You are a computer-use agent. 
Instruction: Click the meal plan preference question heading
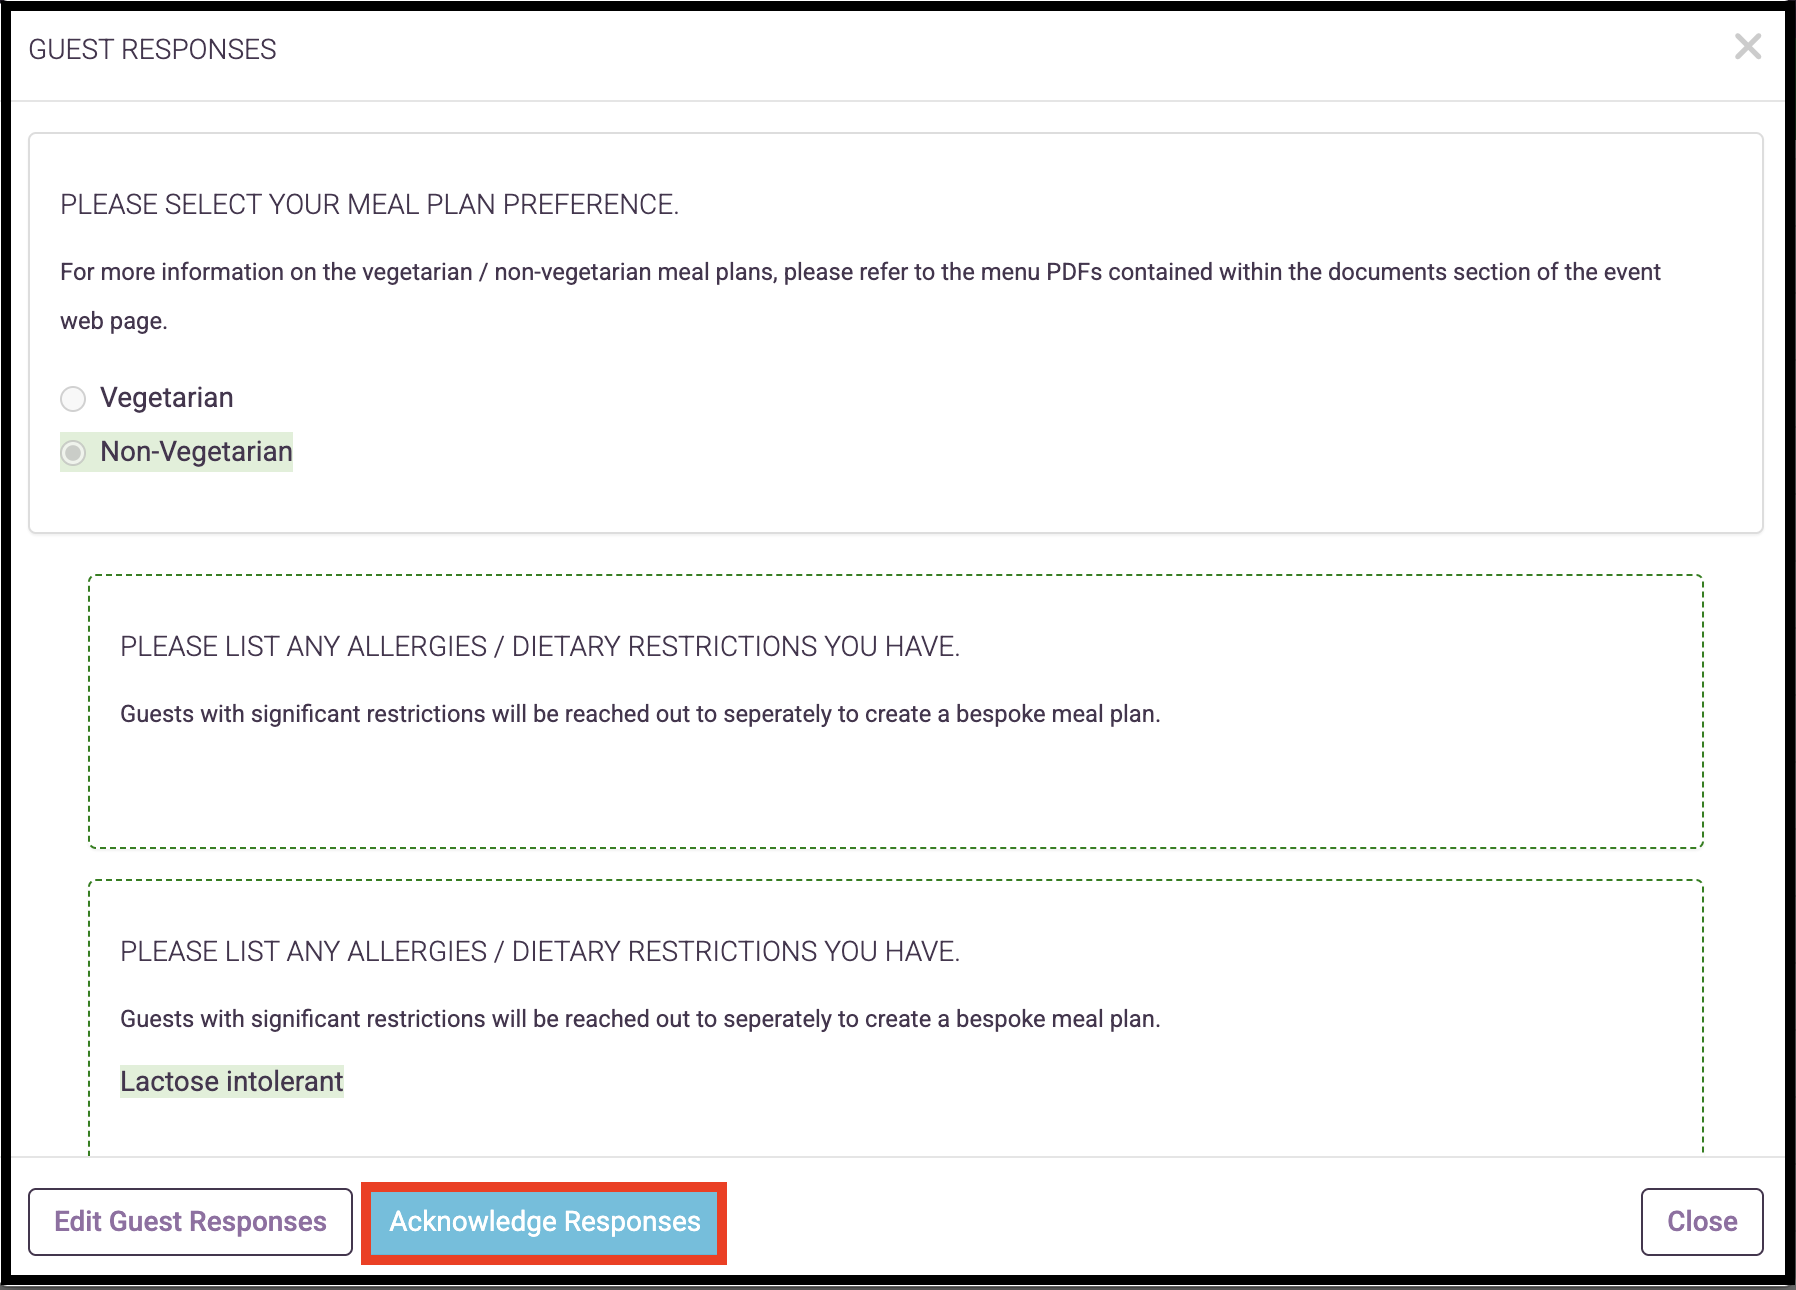click(369, 205)
